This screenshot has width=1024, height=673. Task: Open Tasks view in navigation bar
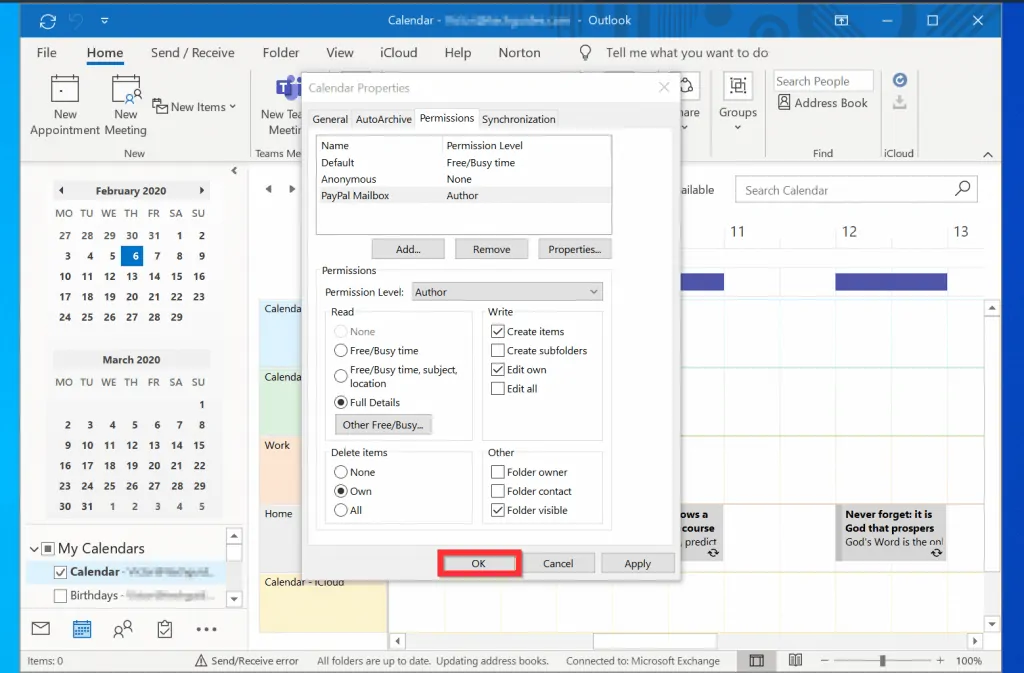(x=165, y=629)
